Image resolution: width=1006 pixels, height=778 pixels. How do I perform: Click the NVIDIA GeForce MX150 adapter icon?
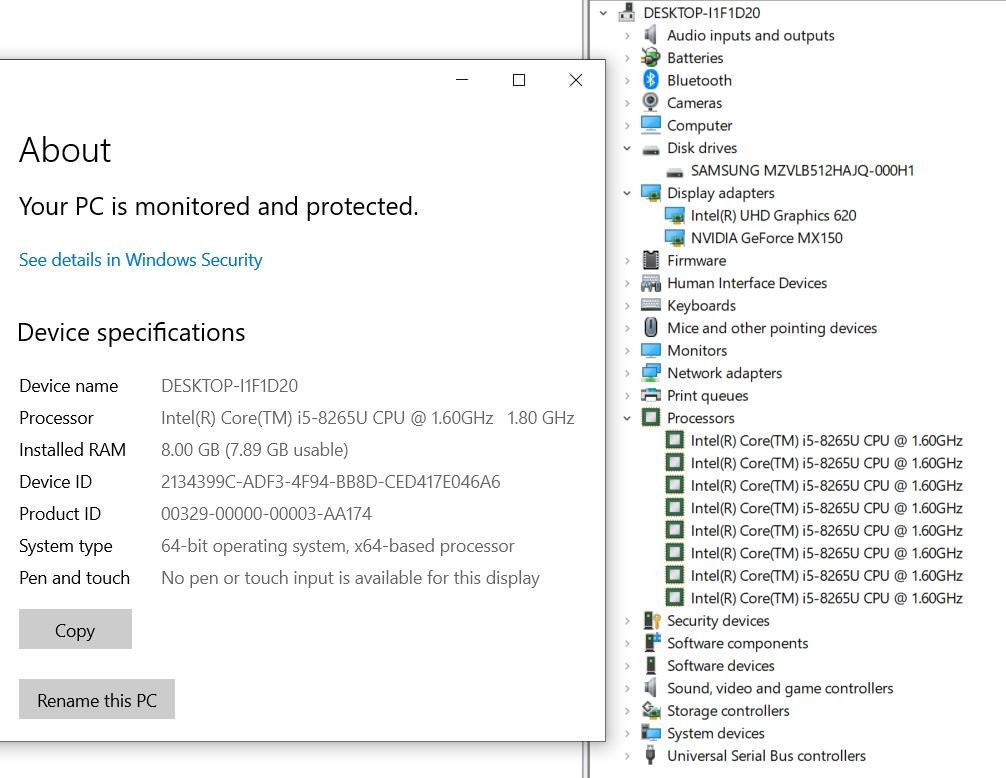674,237
